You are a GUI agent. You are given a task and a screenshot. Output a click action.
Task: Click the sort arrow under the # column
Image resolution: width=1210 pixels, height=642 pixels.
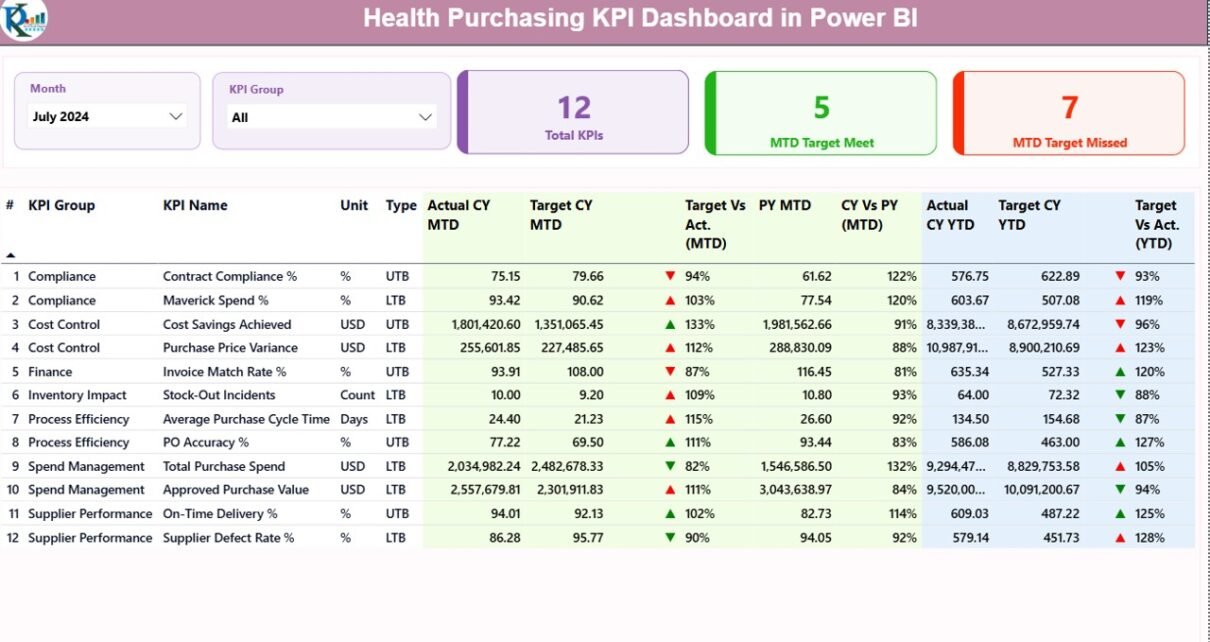coord(11,256)
